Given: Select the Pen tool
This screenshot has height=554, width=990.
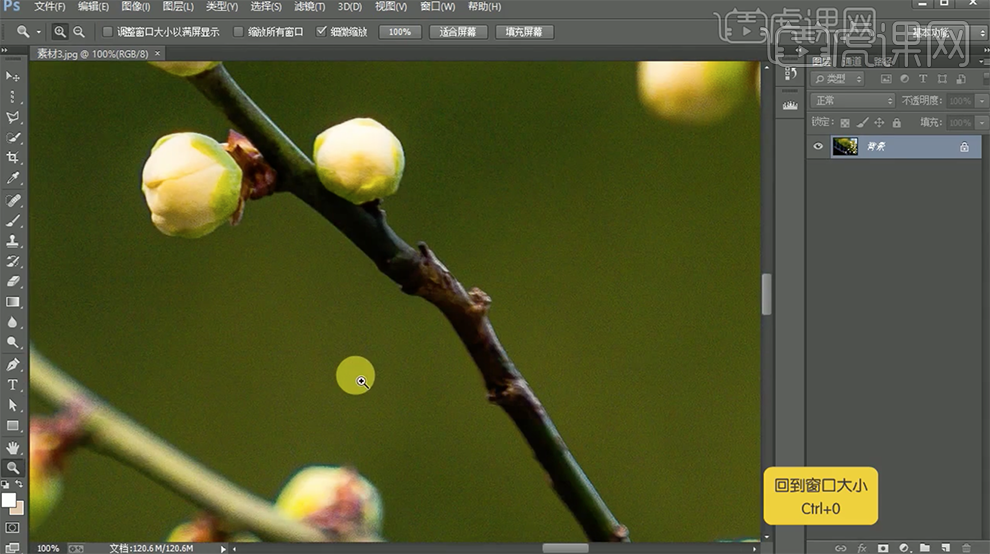Looking at the screenshot, I should coord(12,364).
